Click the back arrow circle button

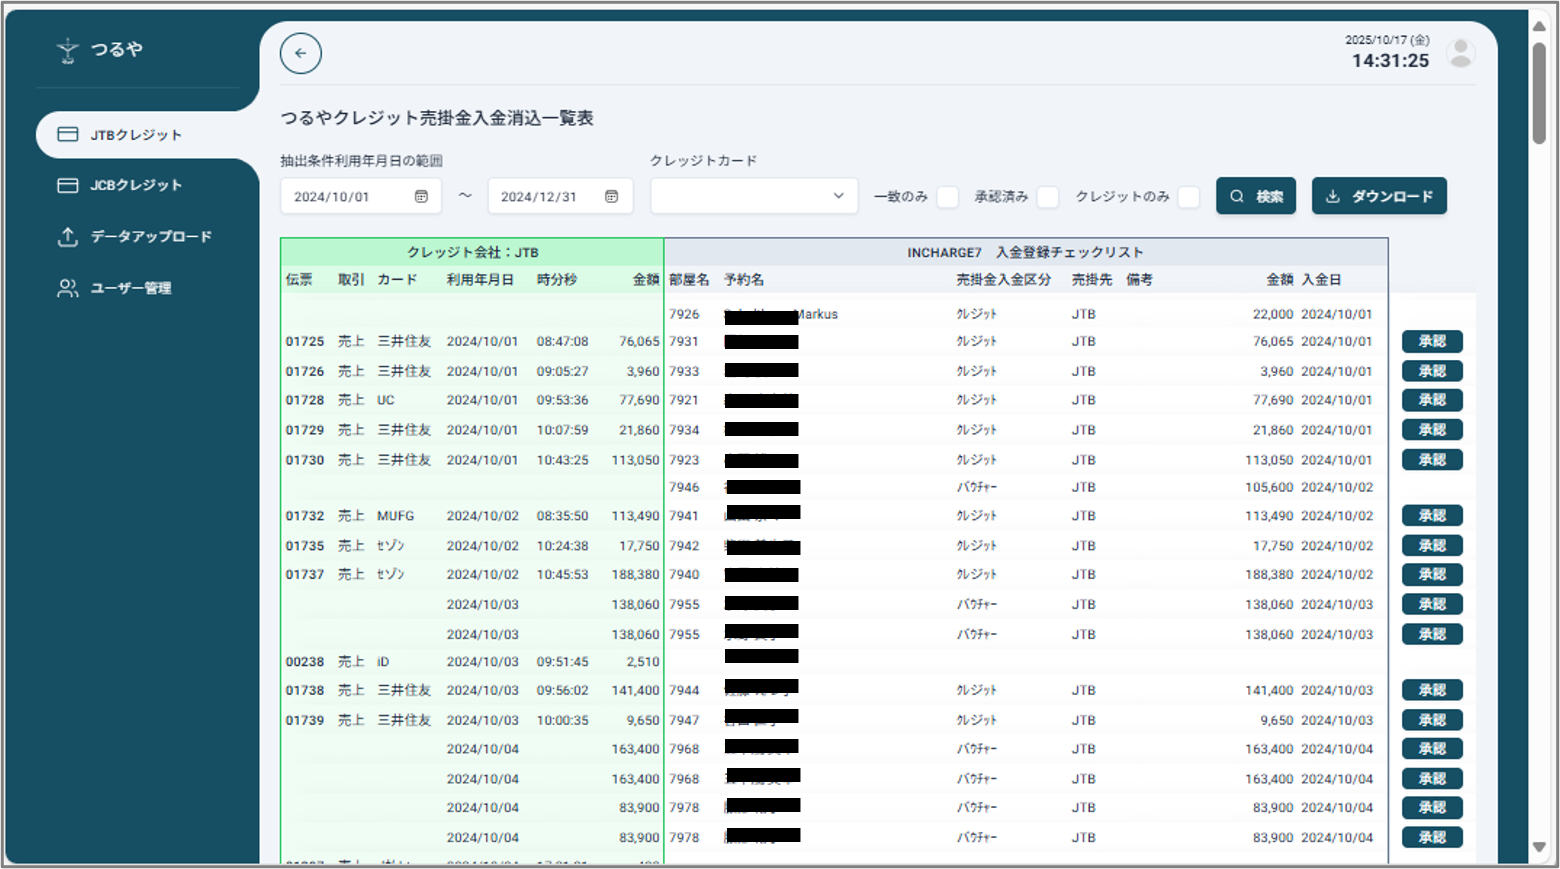301,54
